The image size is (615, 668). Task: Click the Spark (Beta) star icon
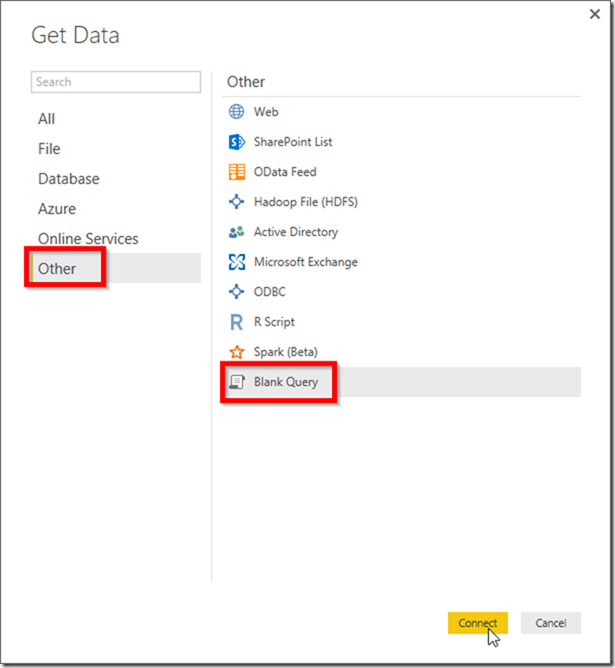coord(236,352)
